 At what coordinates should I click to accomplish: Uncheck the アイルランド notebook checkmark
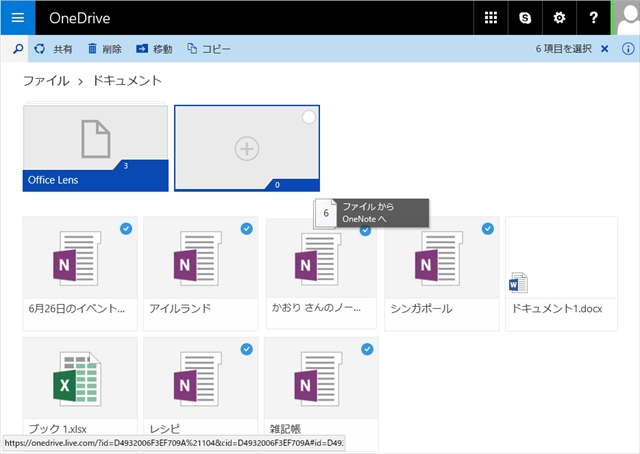pyautogui.click(x=247, y=229)
